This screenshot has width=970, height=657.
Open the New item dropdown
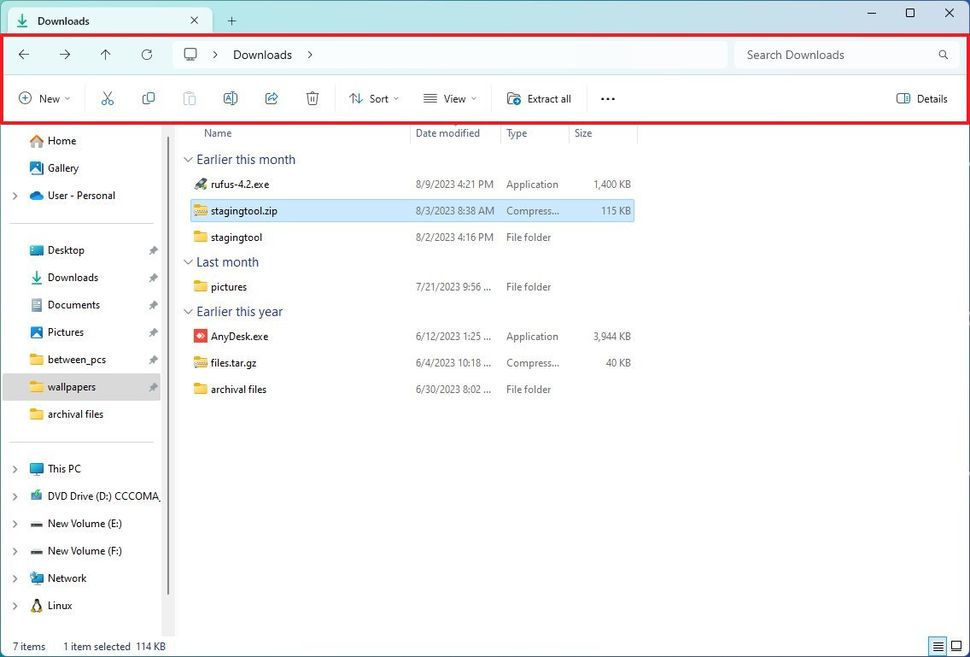(45, 98)
